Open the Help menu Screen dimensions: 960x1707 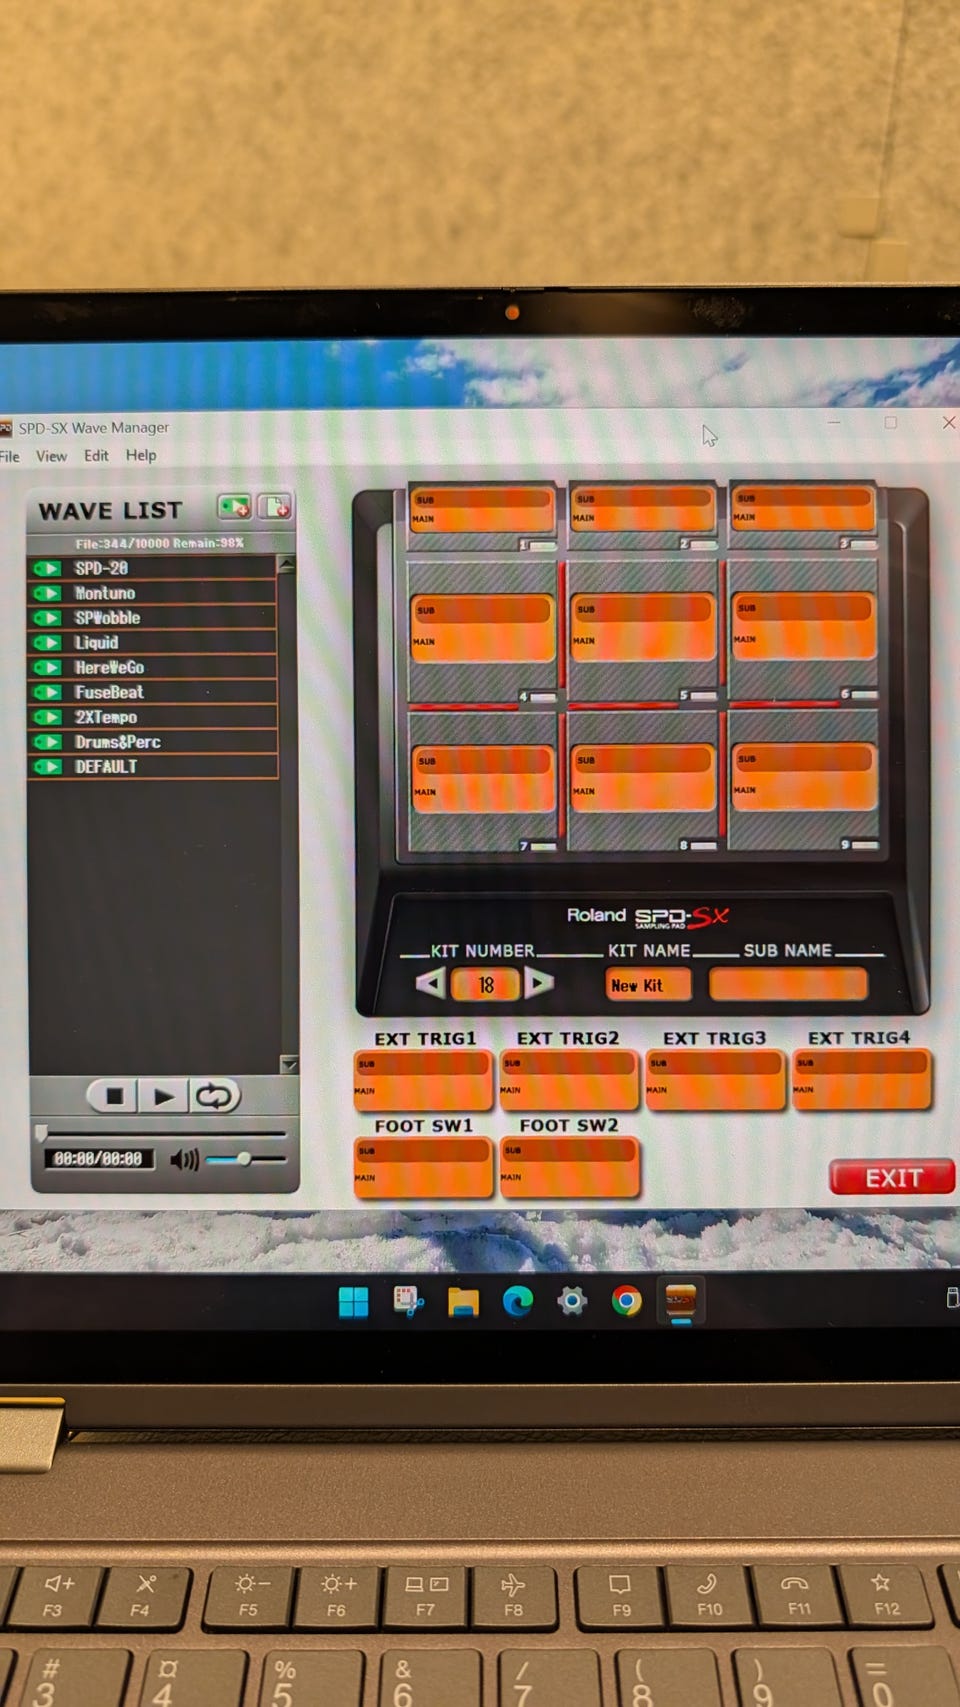pos(141,455)
